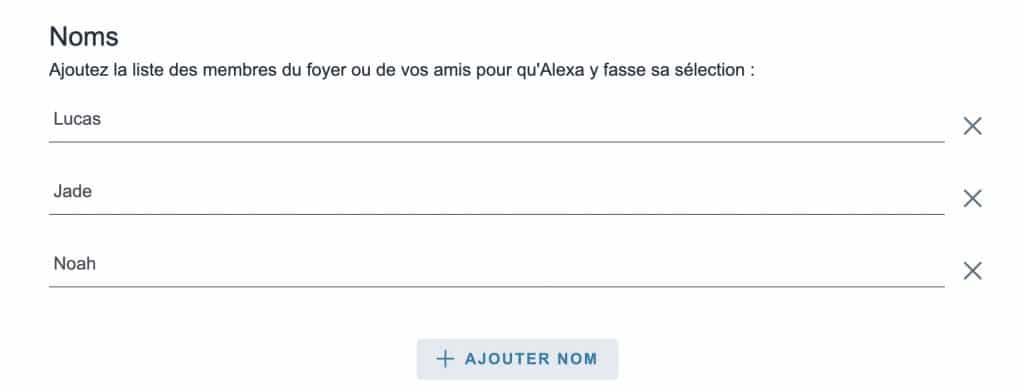Add a new name with the Ajouter Nom label
This screenshot has width=1024, height=391.
click(531, 359)
